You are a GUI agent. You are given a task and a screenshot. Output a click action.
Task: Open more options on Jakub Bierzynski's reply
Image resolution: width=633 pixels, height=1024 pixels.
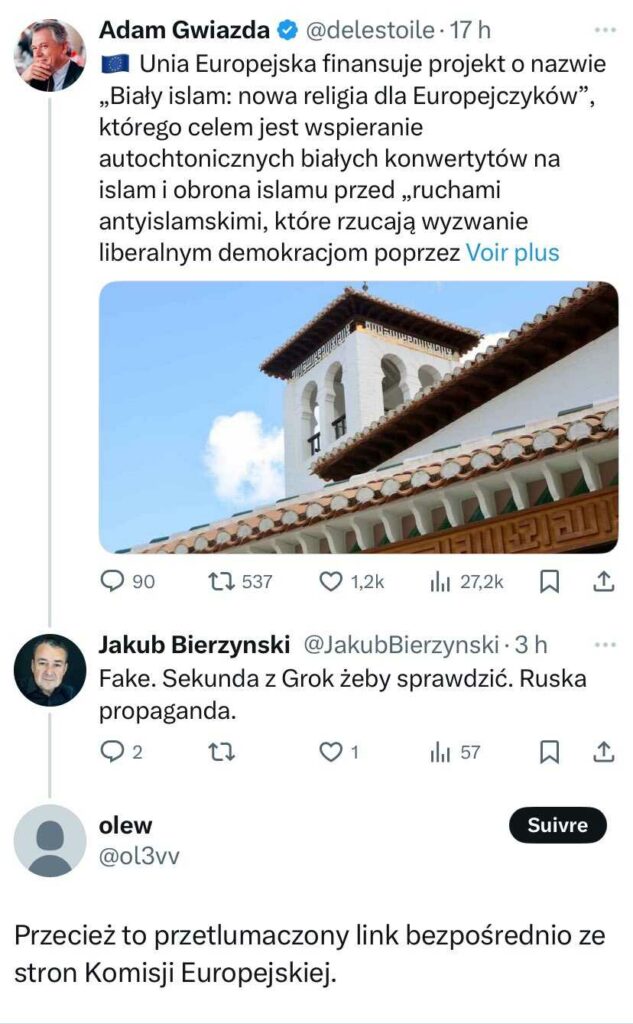point(604,644)
